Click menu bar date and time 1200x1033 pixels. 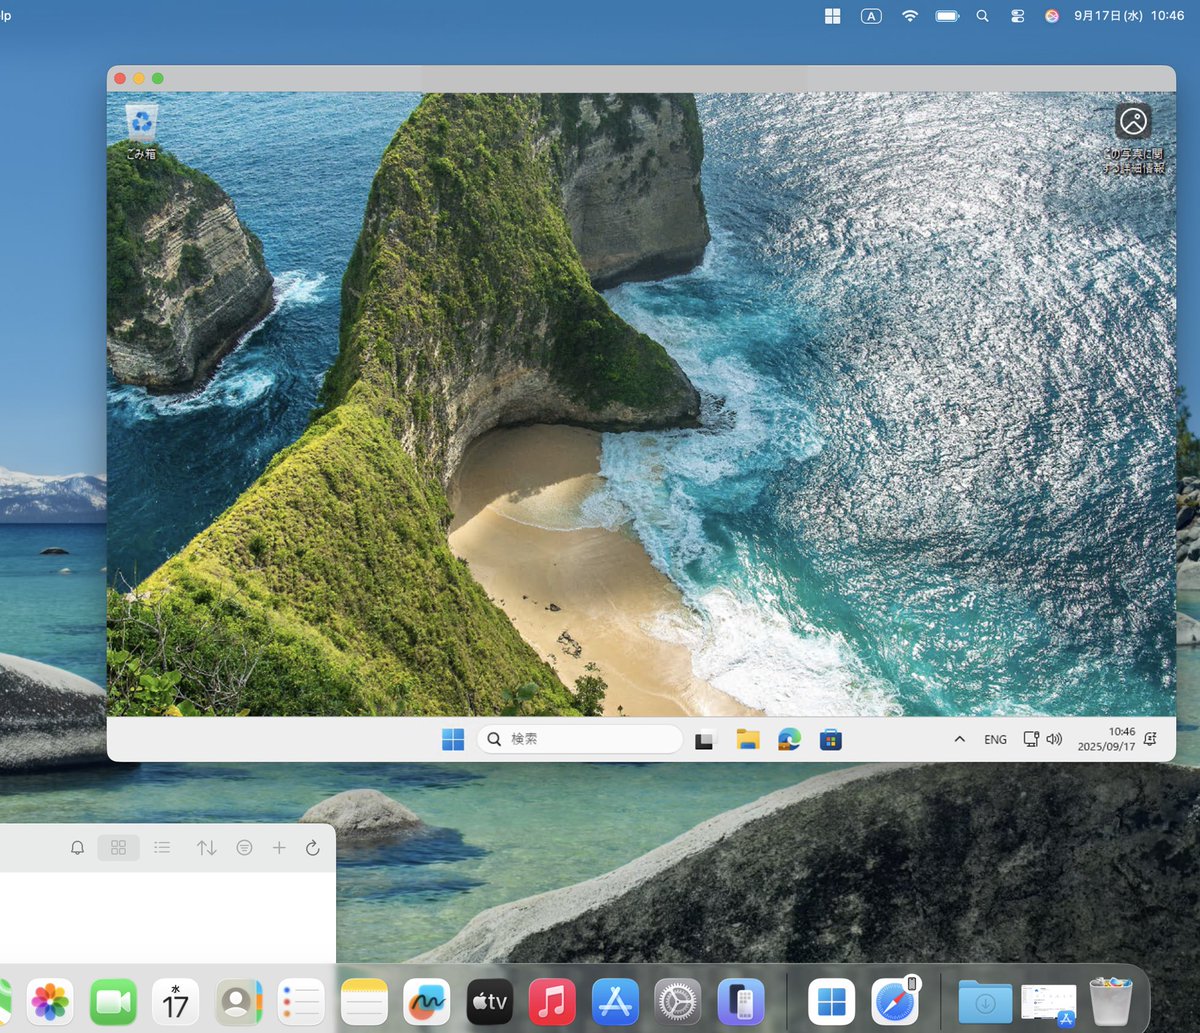coord(1128,16)
